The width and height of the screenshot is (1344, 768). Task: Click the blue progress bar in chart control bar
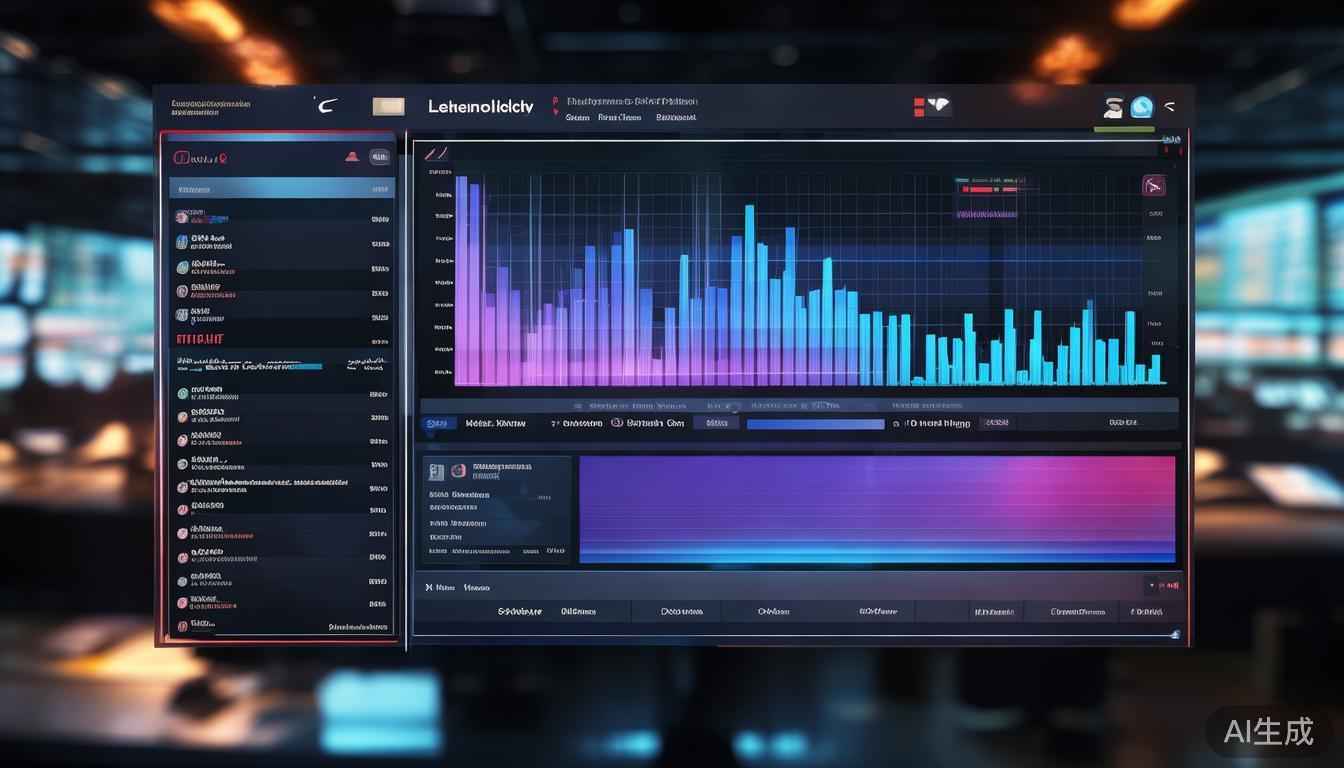coord(815,424)
